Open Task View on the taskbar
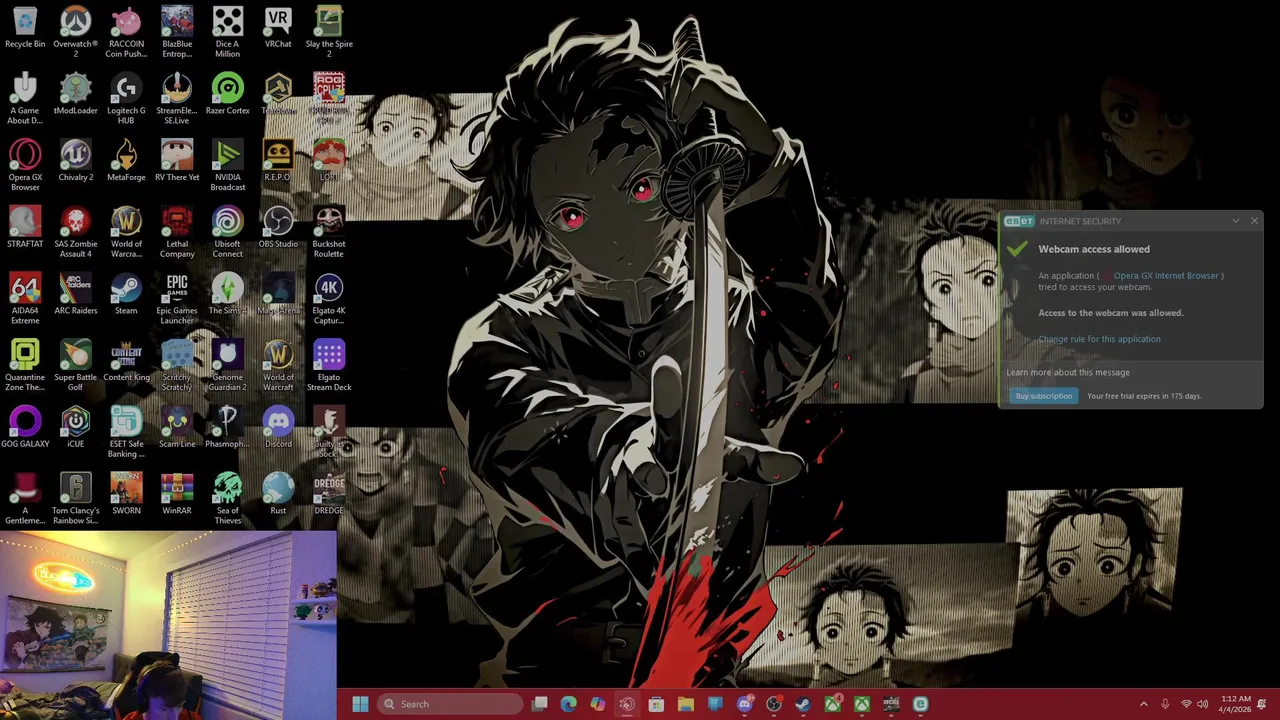 540,704
